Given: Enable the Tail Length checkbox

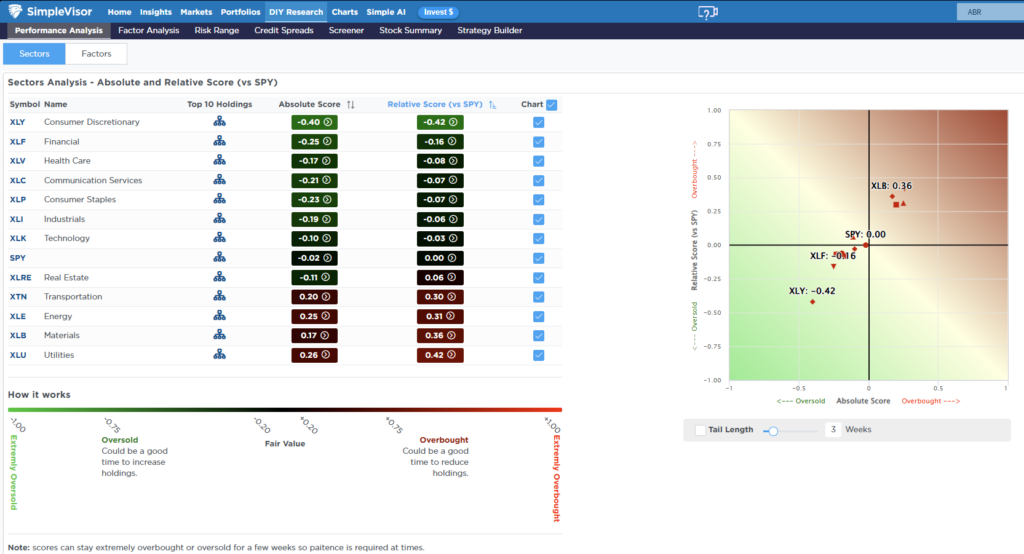Looking at the screenshot, I should click(x=700, y=430).
